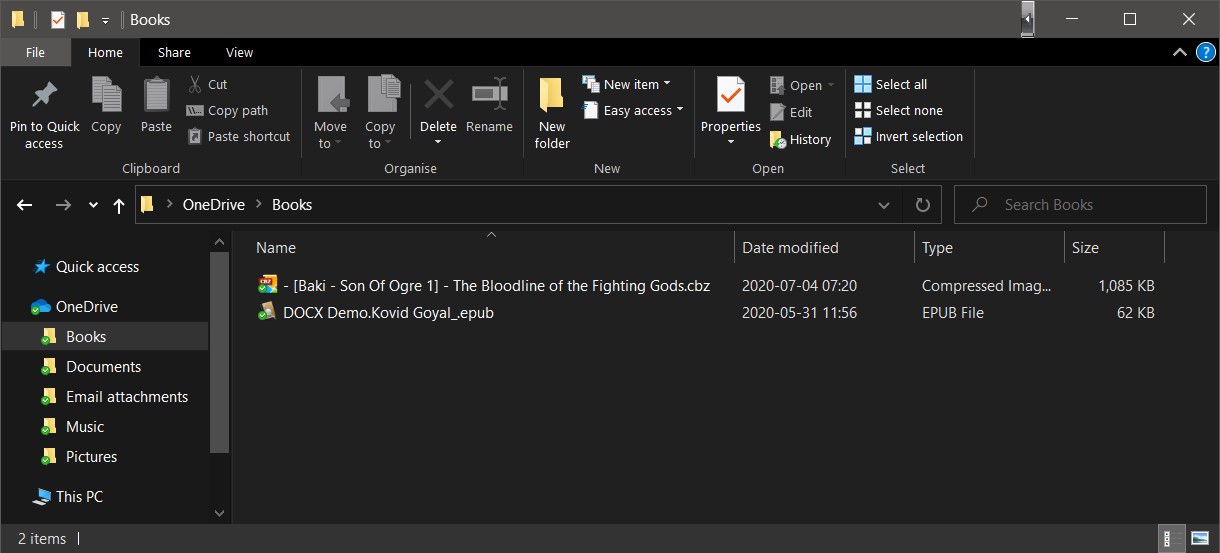Click the Pin to Quick access icon
1220x553 pixels.
click(44, 96)
